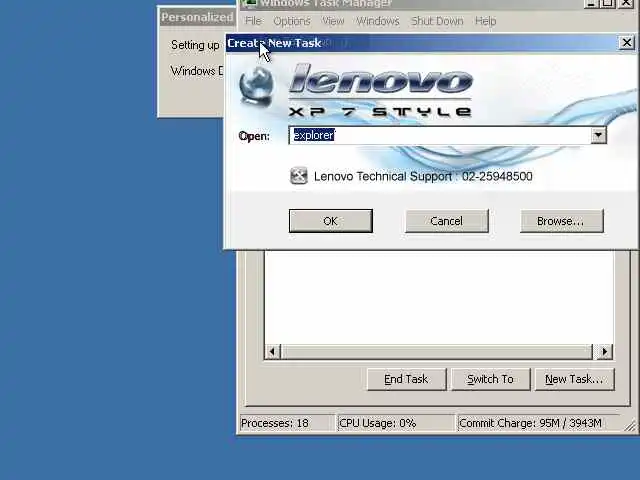Viewport: 640px width, 480px height.
Task: Maximize the Windows Task Manager window
Action: click(x=608, y=3)
